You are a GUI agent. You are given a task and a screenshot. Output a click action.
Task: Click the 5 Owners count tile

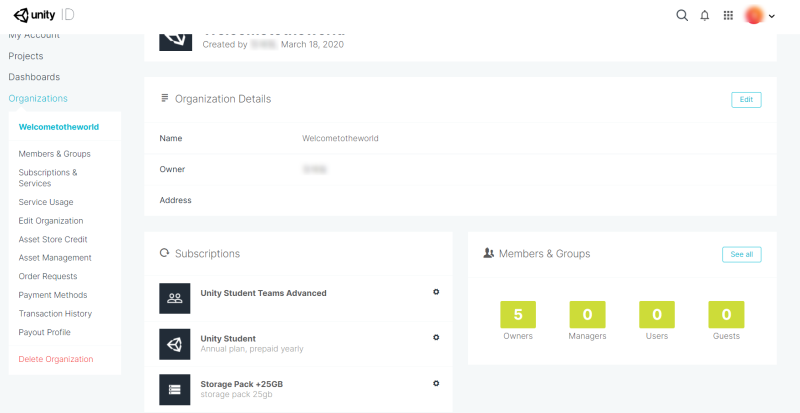pos(518,314)
